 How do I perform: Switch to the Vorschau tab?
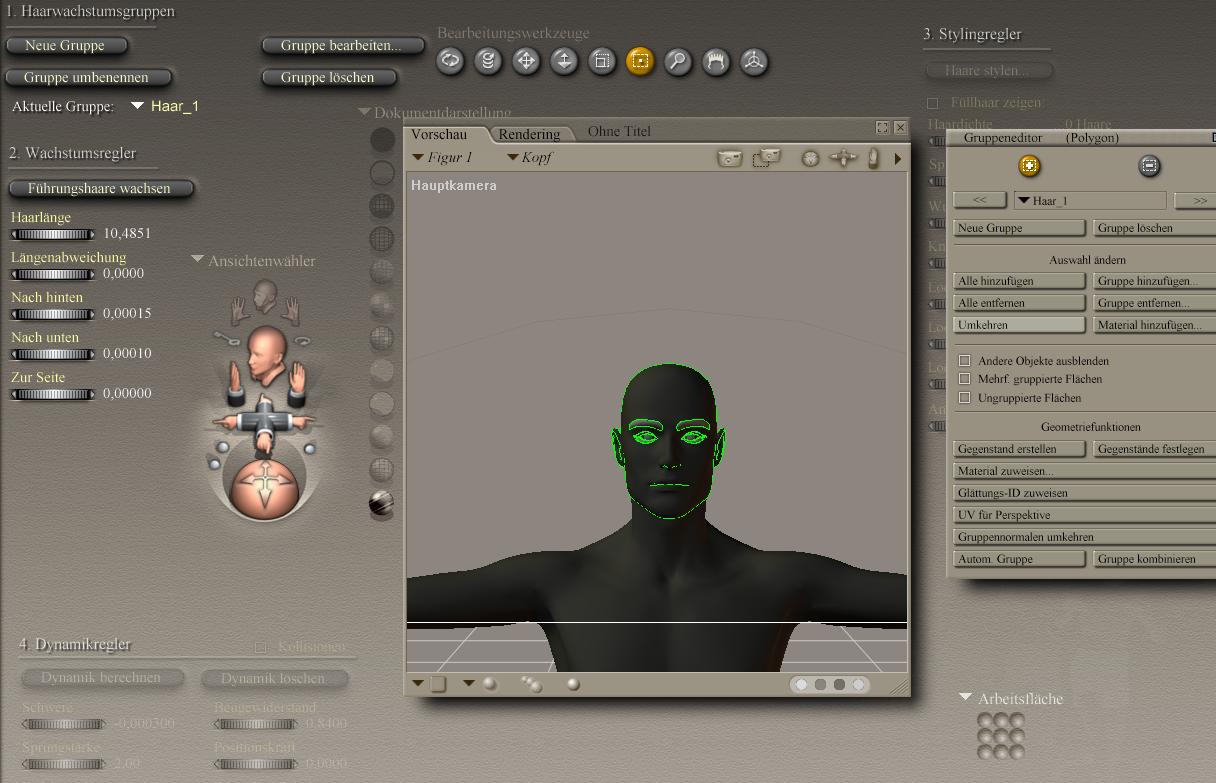[x=439, y=134]
